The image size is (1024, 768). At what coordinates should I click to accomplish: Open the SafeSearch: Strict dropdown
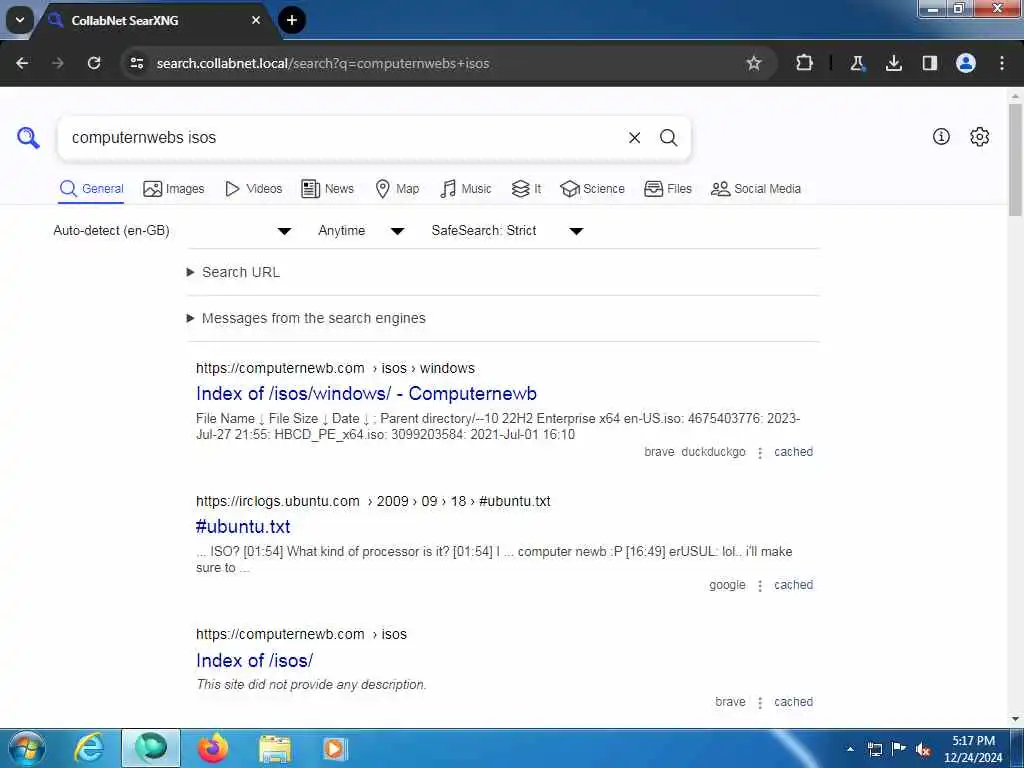click(x=507, y=231)
